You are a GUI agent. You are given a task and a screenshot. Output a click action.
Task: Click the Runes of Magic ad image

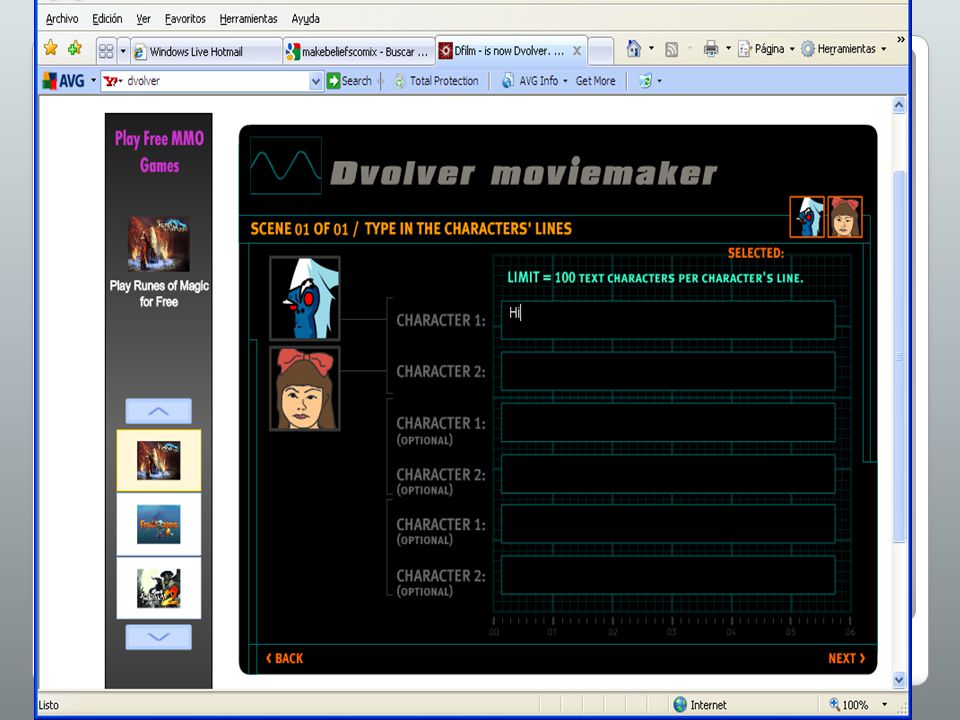coord(159,244)
